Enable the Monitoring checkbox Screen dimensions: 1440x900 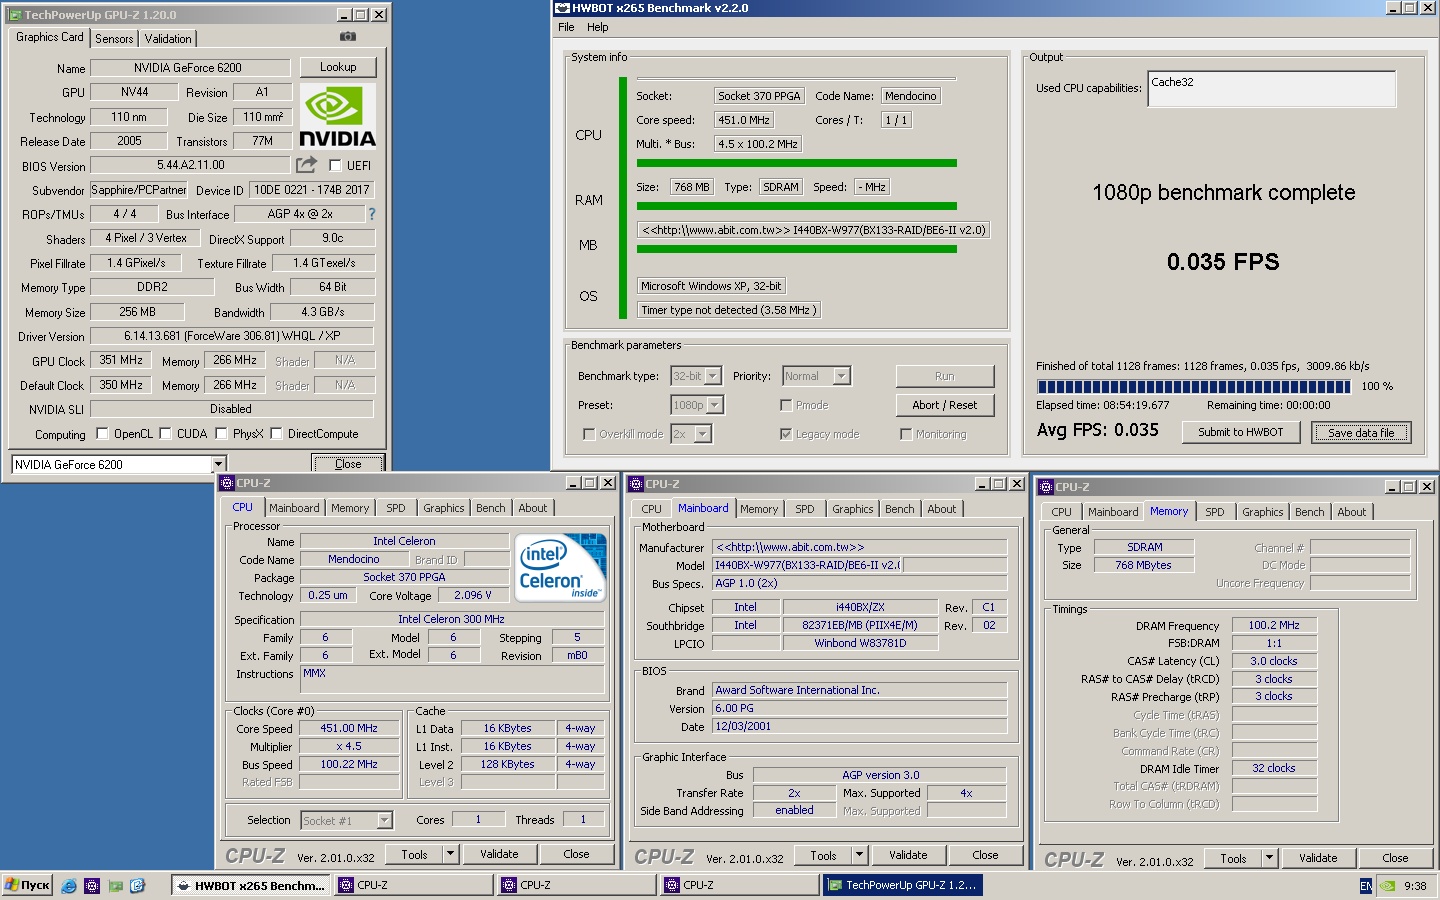(906, 434)
